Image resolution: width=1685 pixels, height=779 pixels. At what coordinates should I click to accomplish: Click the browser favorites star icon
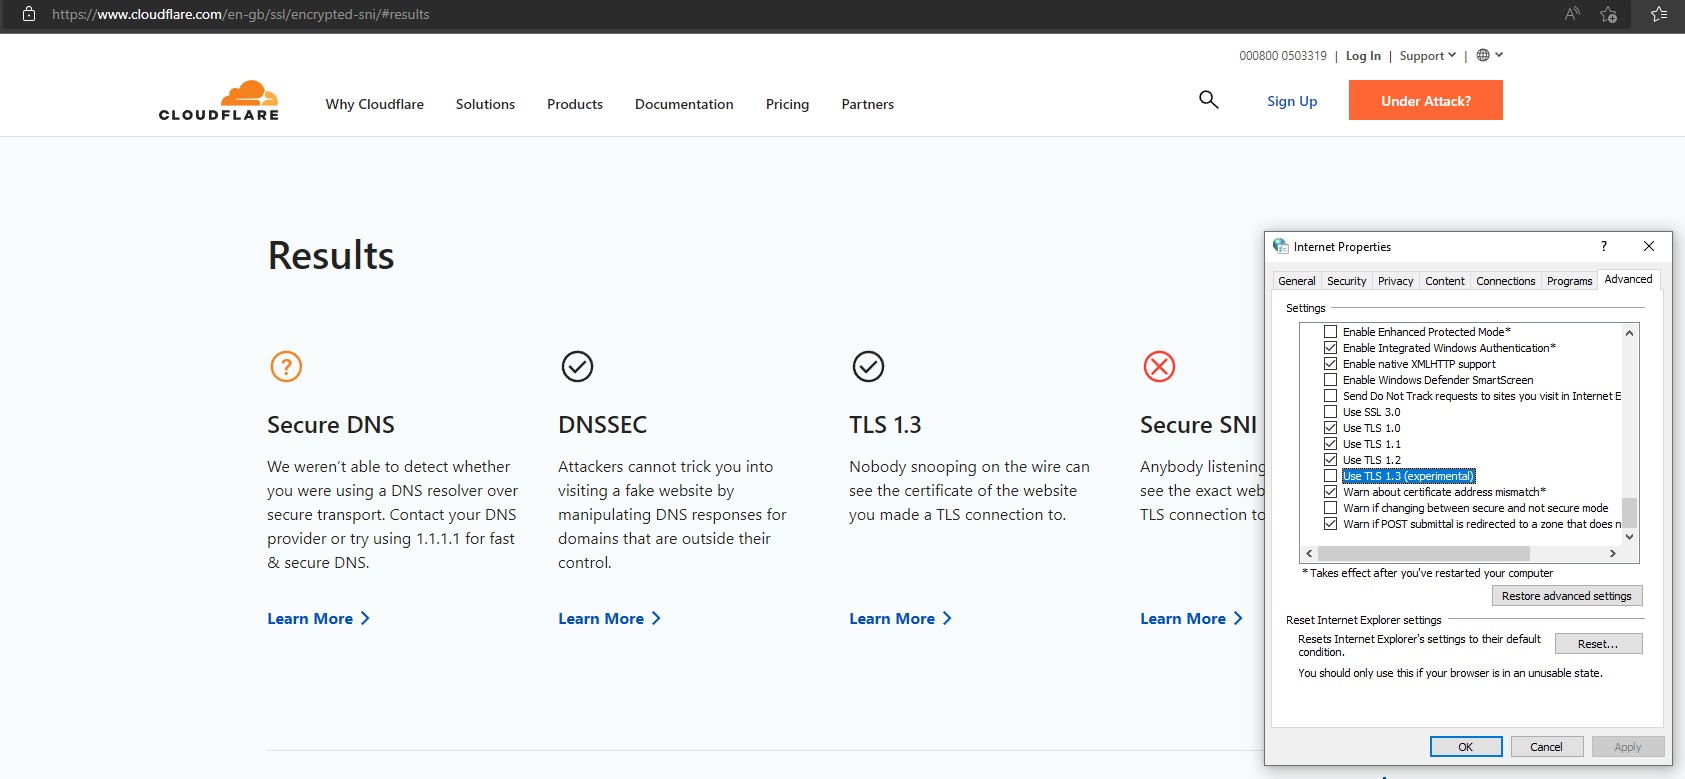click(1659, 14)
